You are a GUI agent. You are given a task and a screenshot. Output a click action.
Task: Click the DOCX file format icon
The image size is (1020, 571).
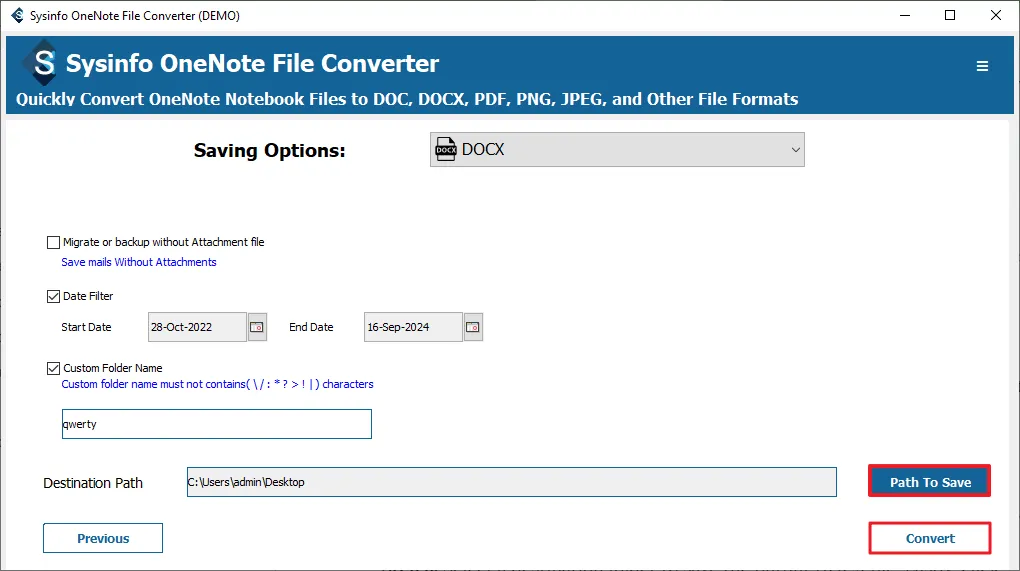click(x=446, y=150)
